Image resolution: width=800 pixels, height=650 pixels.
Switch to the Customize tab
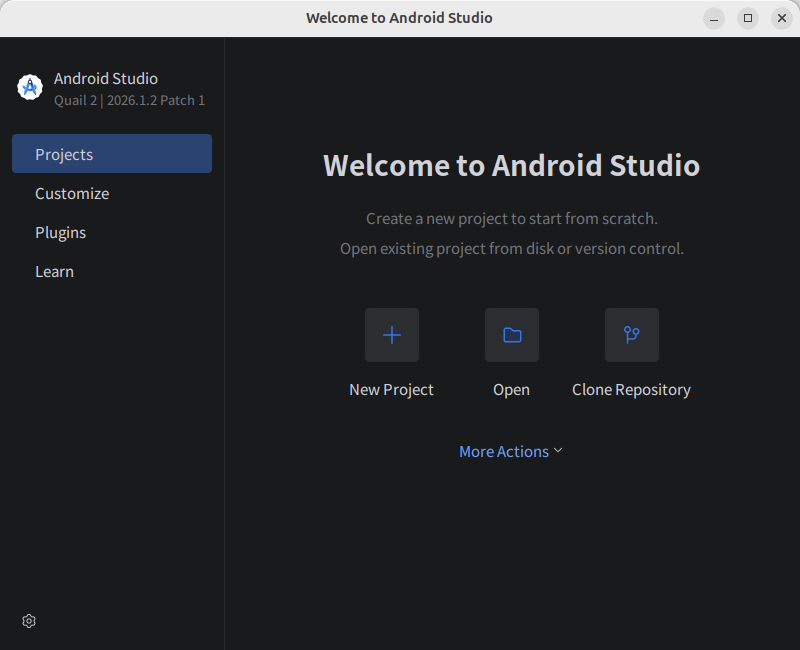(112, 193)
